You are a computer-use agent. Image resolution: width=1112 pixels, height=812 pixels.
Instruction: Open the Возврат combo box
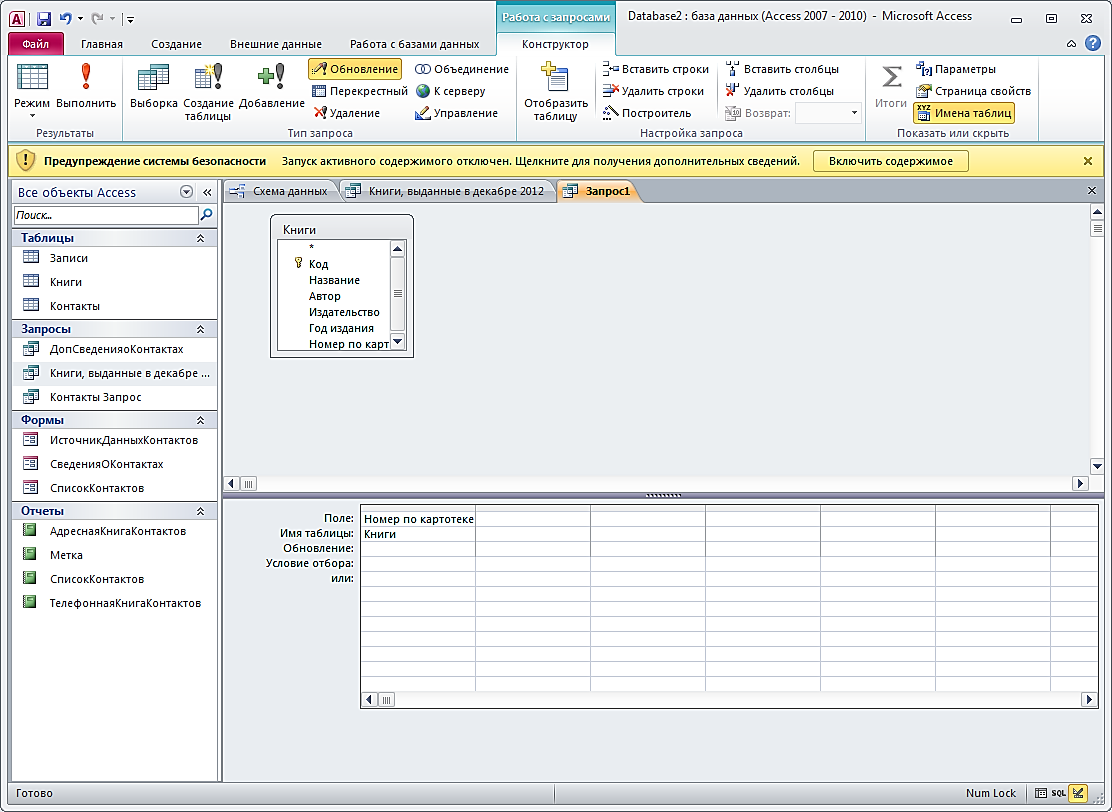coord(828,113)
